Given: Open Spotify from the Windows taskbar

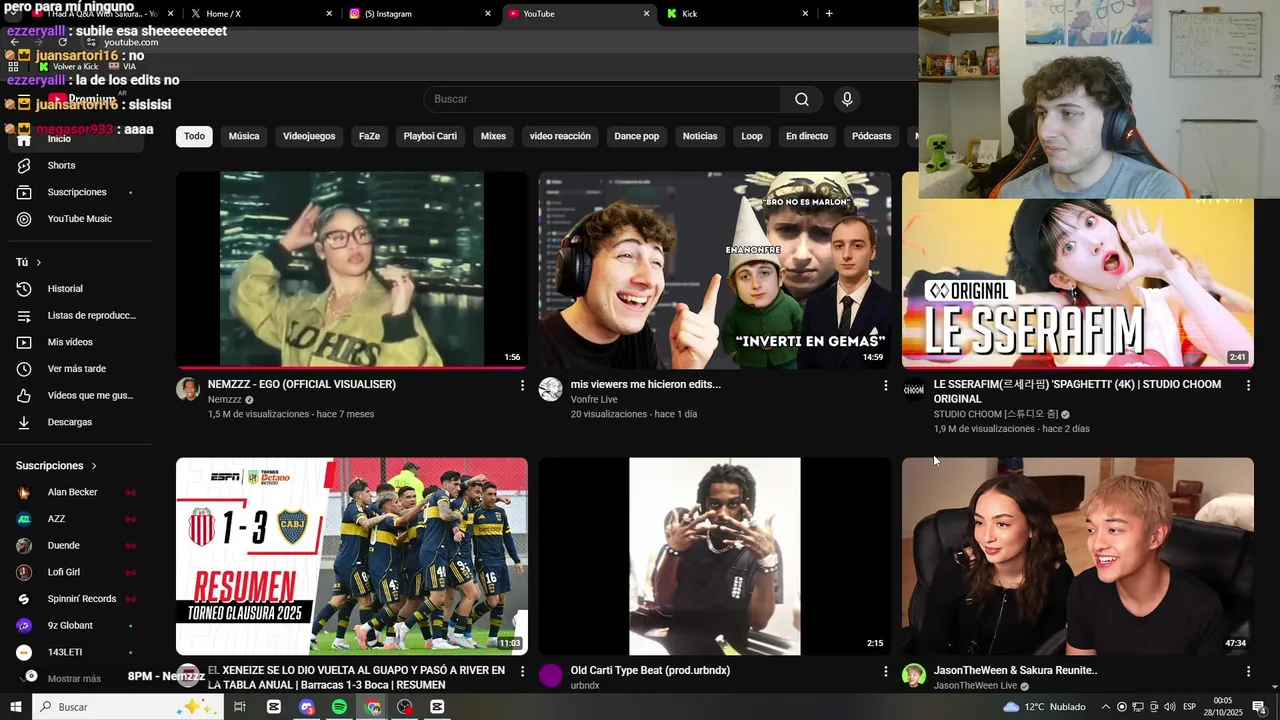Looking at the screenshot, I should click(x=339, y=707).
